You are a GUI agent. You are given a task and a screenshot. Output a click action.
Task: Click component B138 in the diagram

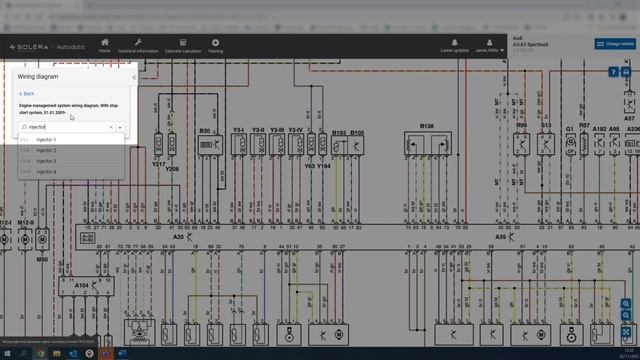coord(428,143)
